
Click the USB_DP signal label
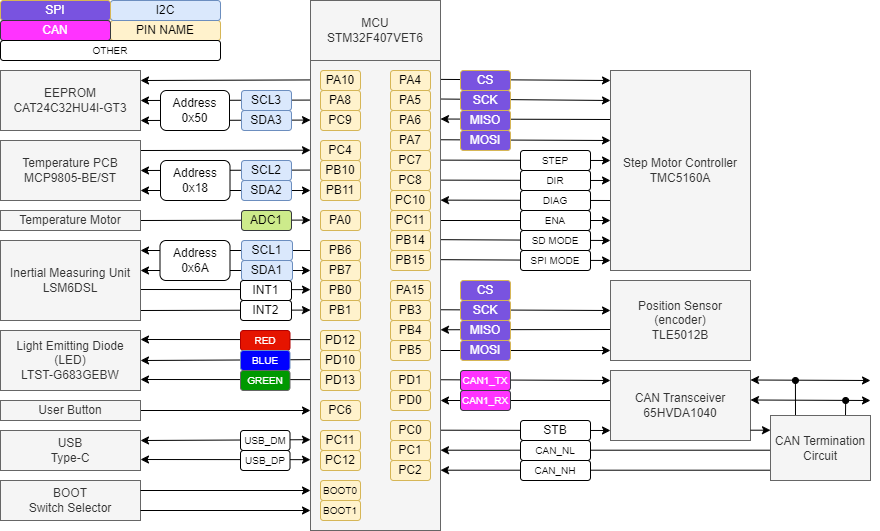[x=265, y=461]
